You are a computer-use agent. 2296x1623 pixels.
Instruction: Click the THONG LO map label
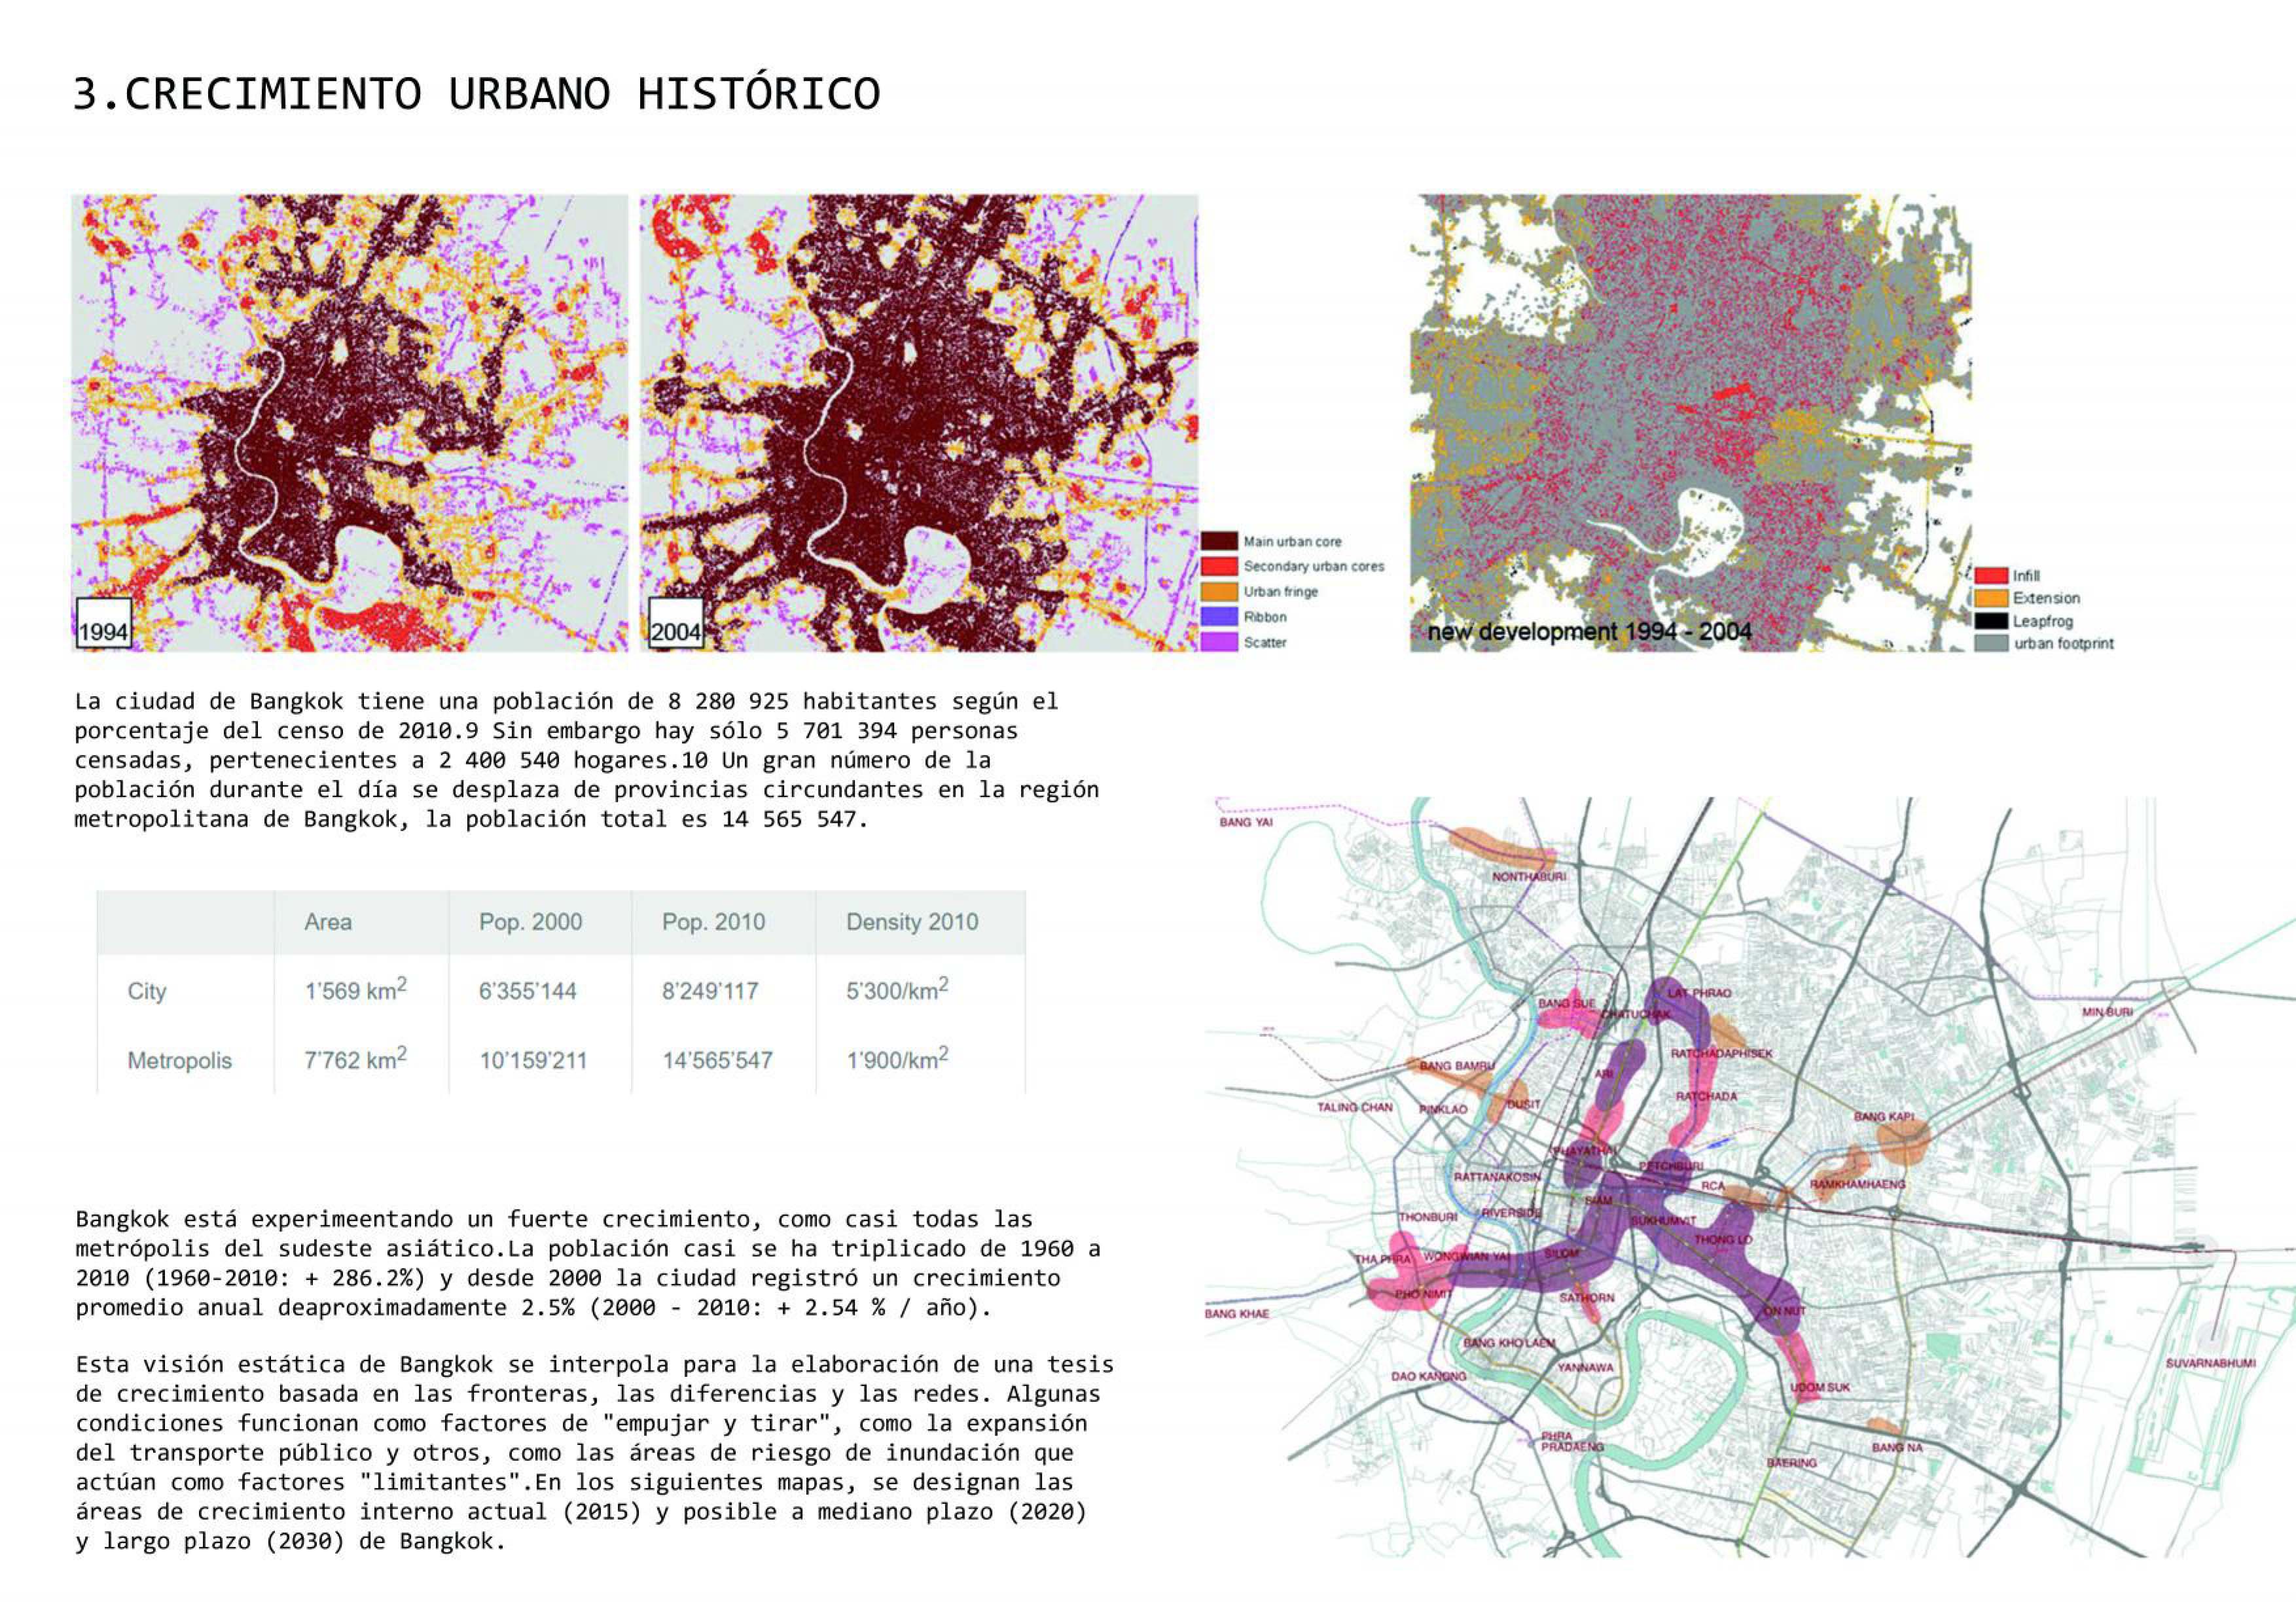(1723, 1240)
